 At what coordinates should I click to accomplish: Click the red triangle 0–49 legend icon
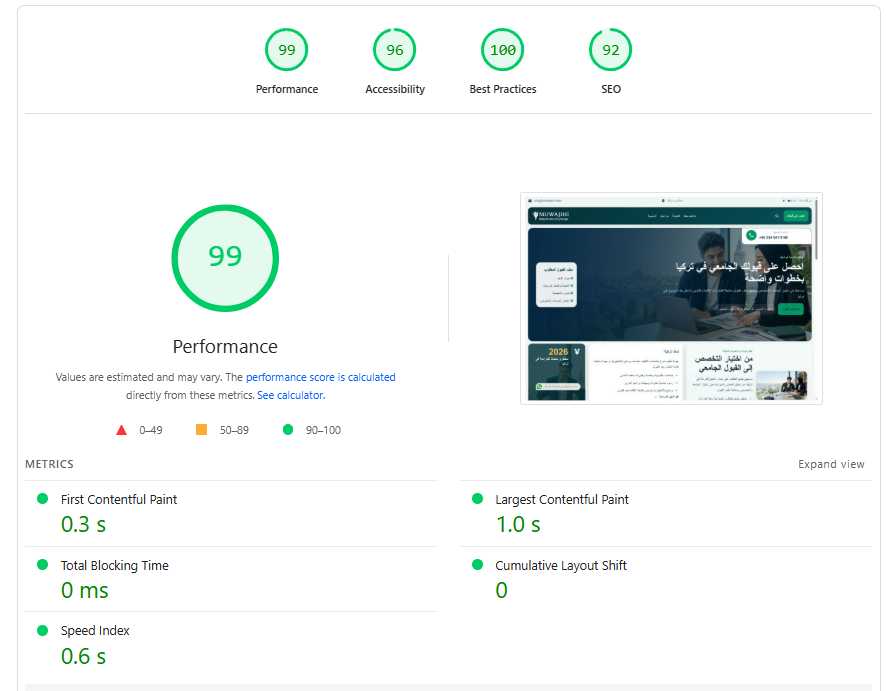click(121, 430)
